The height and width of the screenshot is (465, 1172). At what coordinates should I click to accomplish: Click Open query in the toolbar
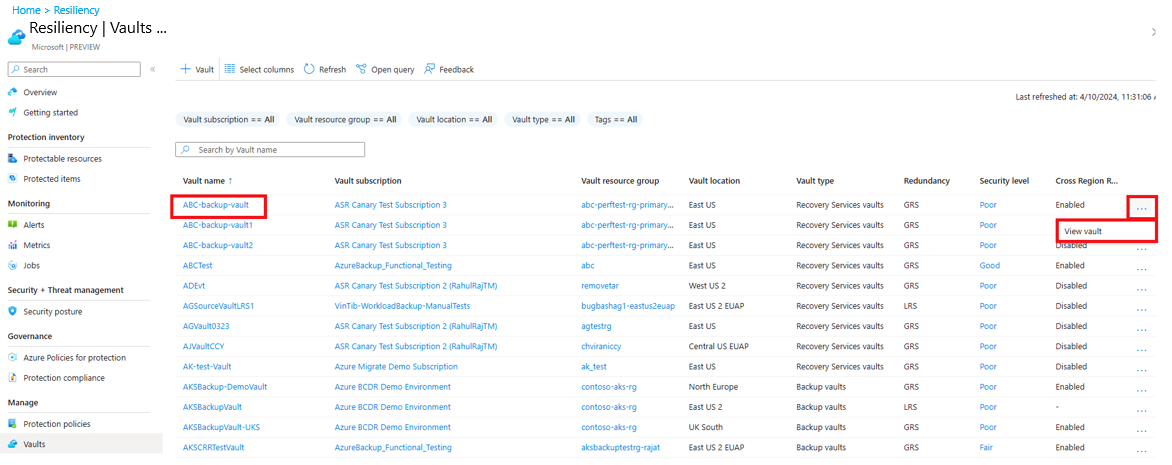click(385, 69)
